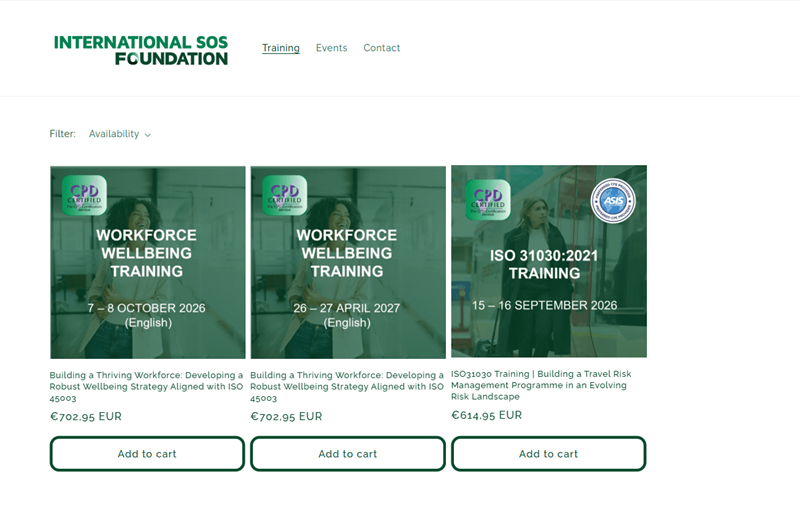
Task: Click the CPD Certified badge on October 2026 image
Action: [84, 195]
